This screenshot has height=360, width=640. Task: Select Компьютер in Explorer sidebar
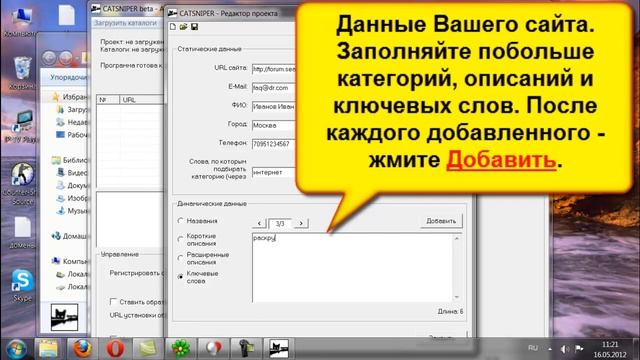tap(69, 261)
